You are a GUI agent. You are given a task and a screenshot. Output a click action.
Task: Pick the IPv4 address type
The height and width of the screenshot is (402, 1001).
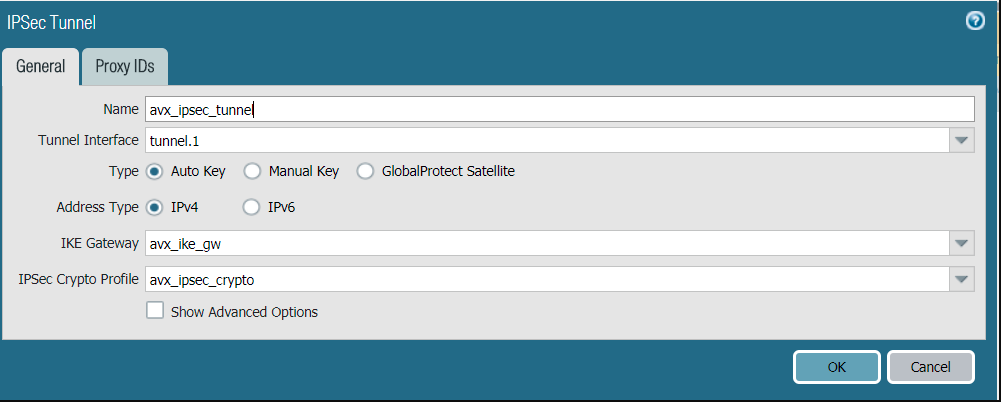click(153, 207)
